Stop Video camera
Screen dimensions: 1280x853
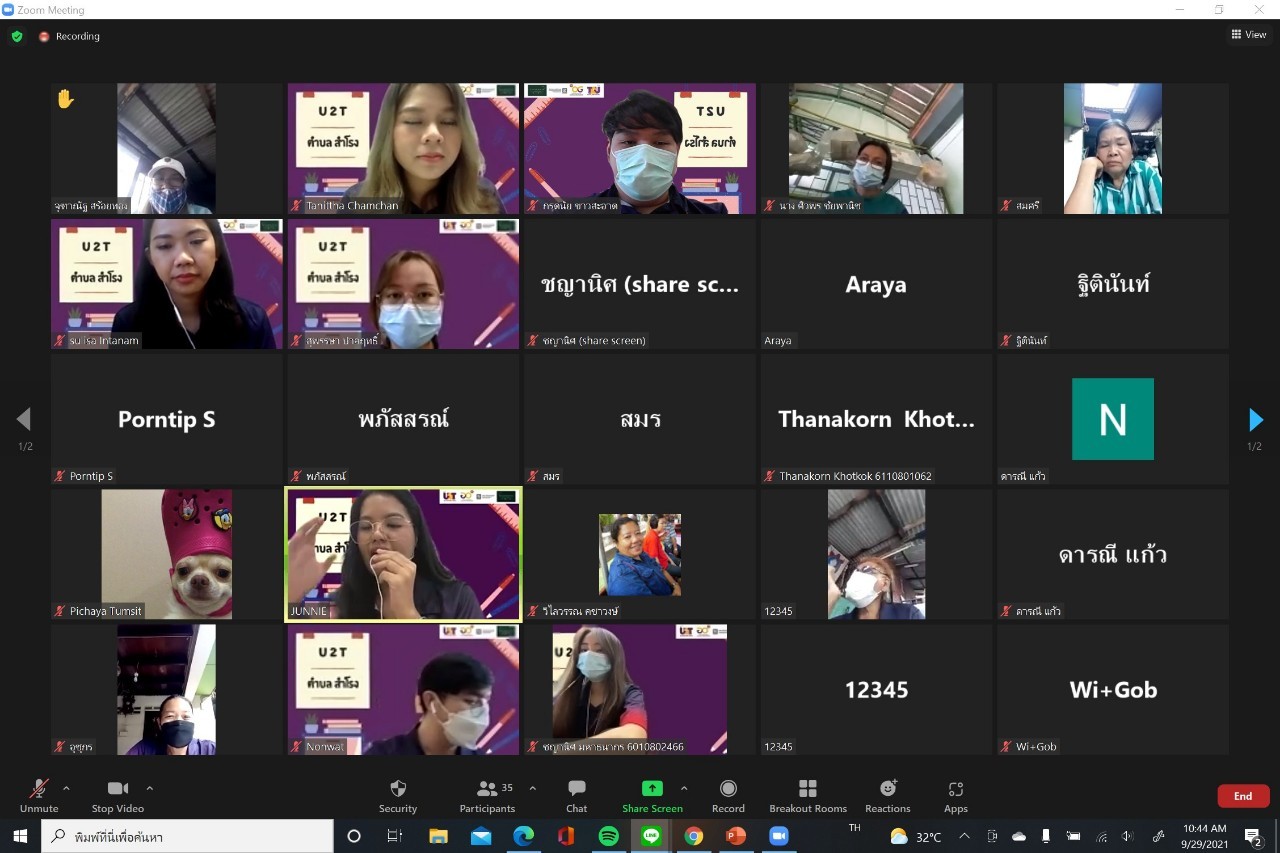(118, 795)
